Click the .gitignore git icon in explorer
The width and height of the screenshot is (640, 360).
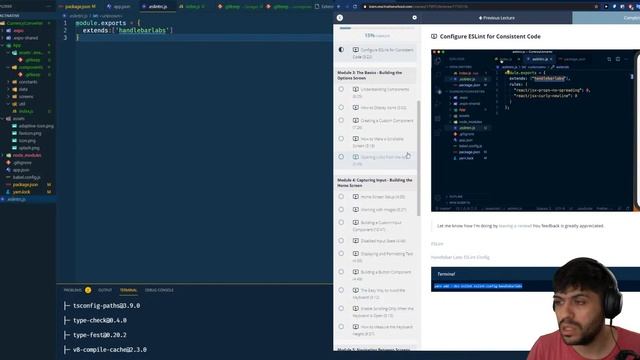(x=8, y=162)
